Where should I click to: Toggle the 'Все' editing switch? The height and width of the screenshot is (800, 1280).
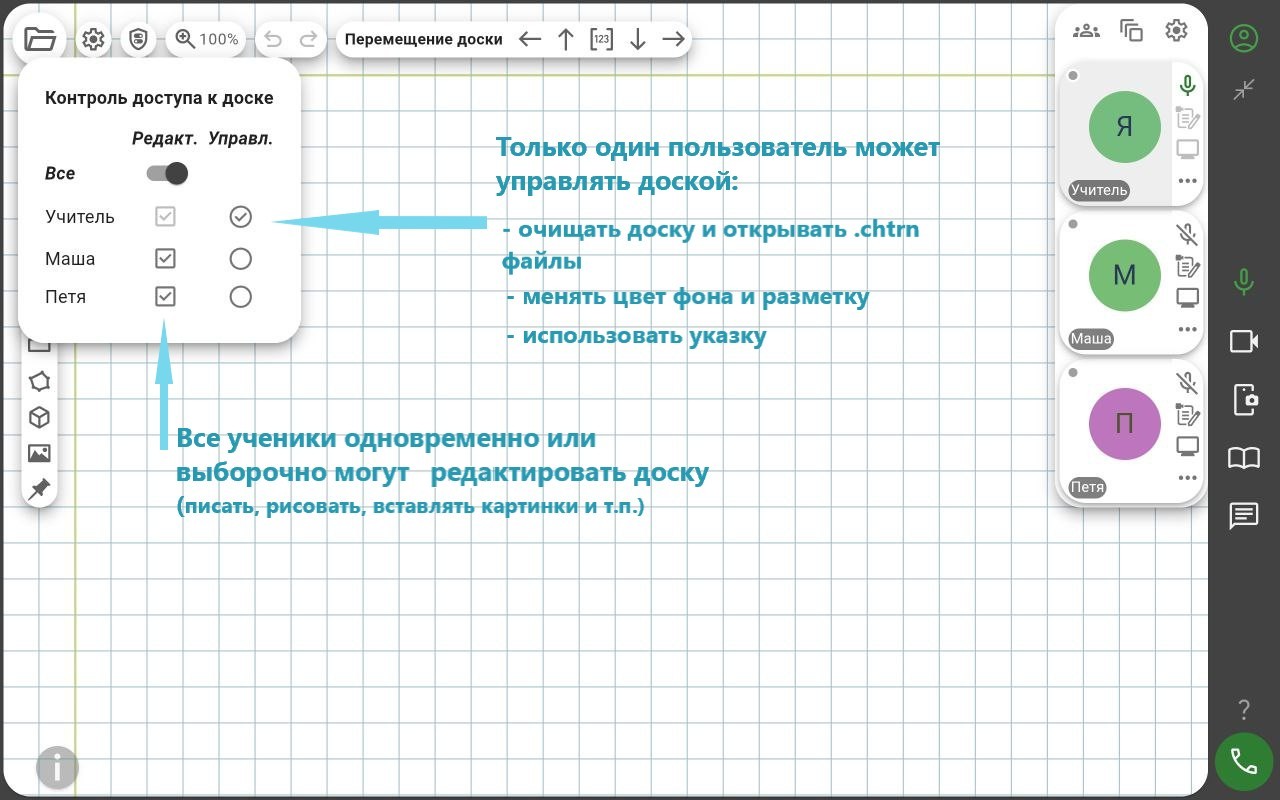[167, 173]
